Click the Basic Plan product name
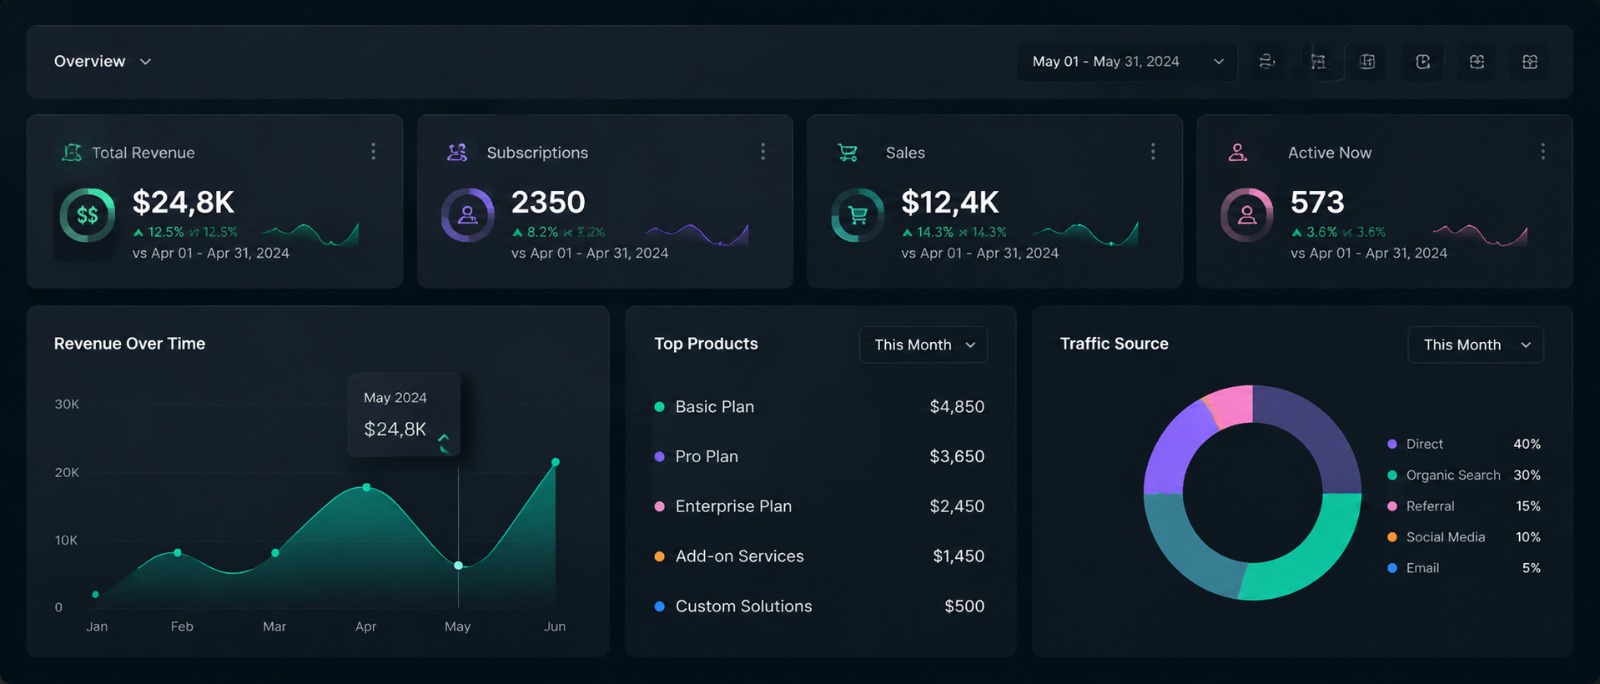Viewport: 1600px width, 684px height. tap(715, 407)
